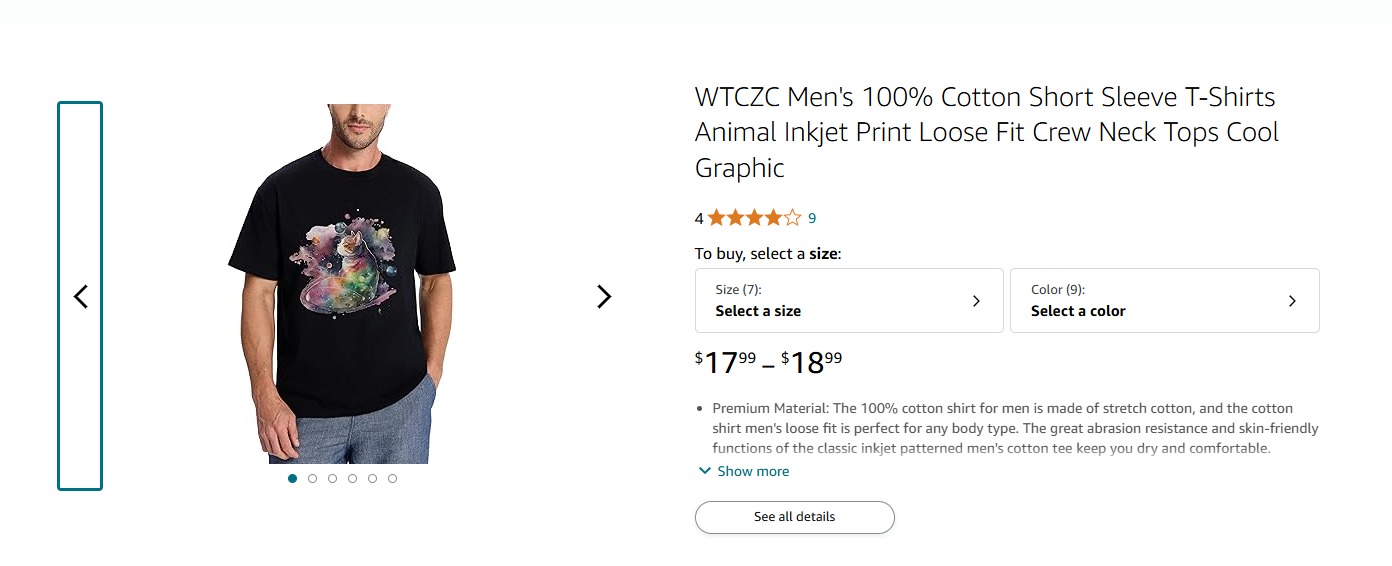Screen dimensions: 1392x566
Task: Click the right chevron in the Size box
Action: (977, 301)
